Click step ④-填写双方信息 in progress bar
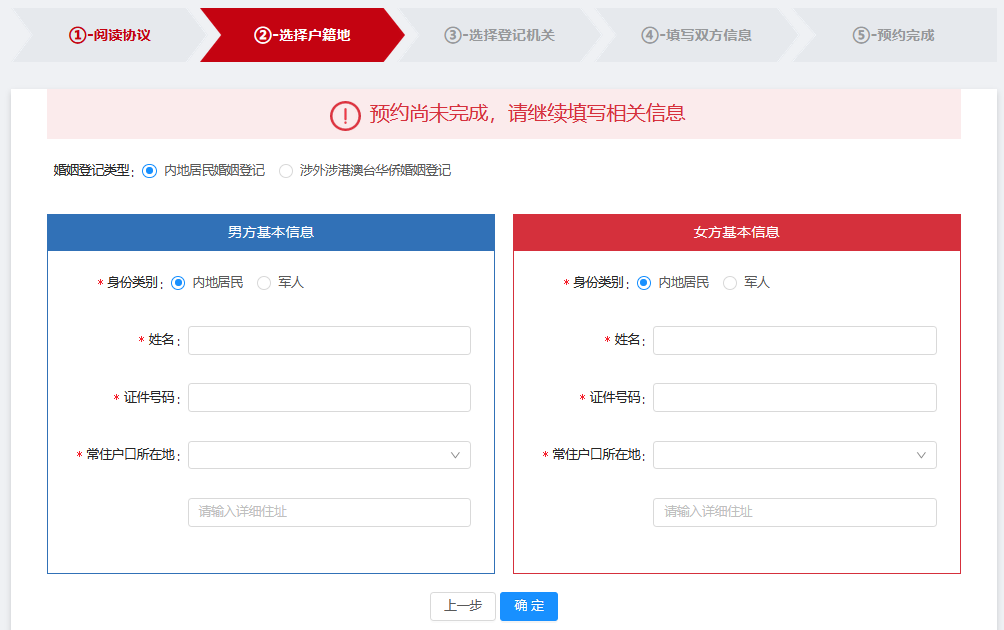The width and height of the screenshot is (1004, 630). click(x=696, y=35)
